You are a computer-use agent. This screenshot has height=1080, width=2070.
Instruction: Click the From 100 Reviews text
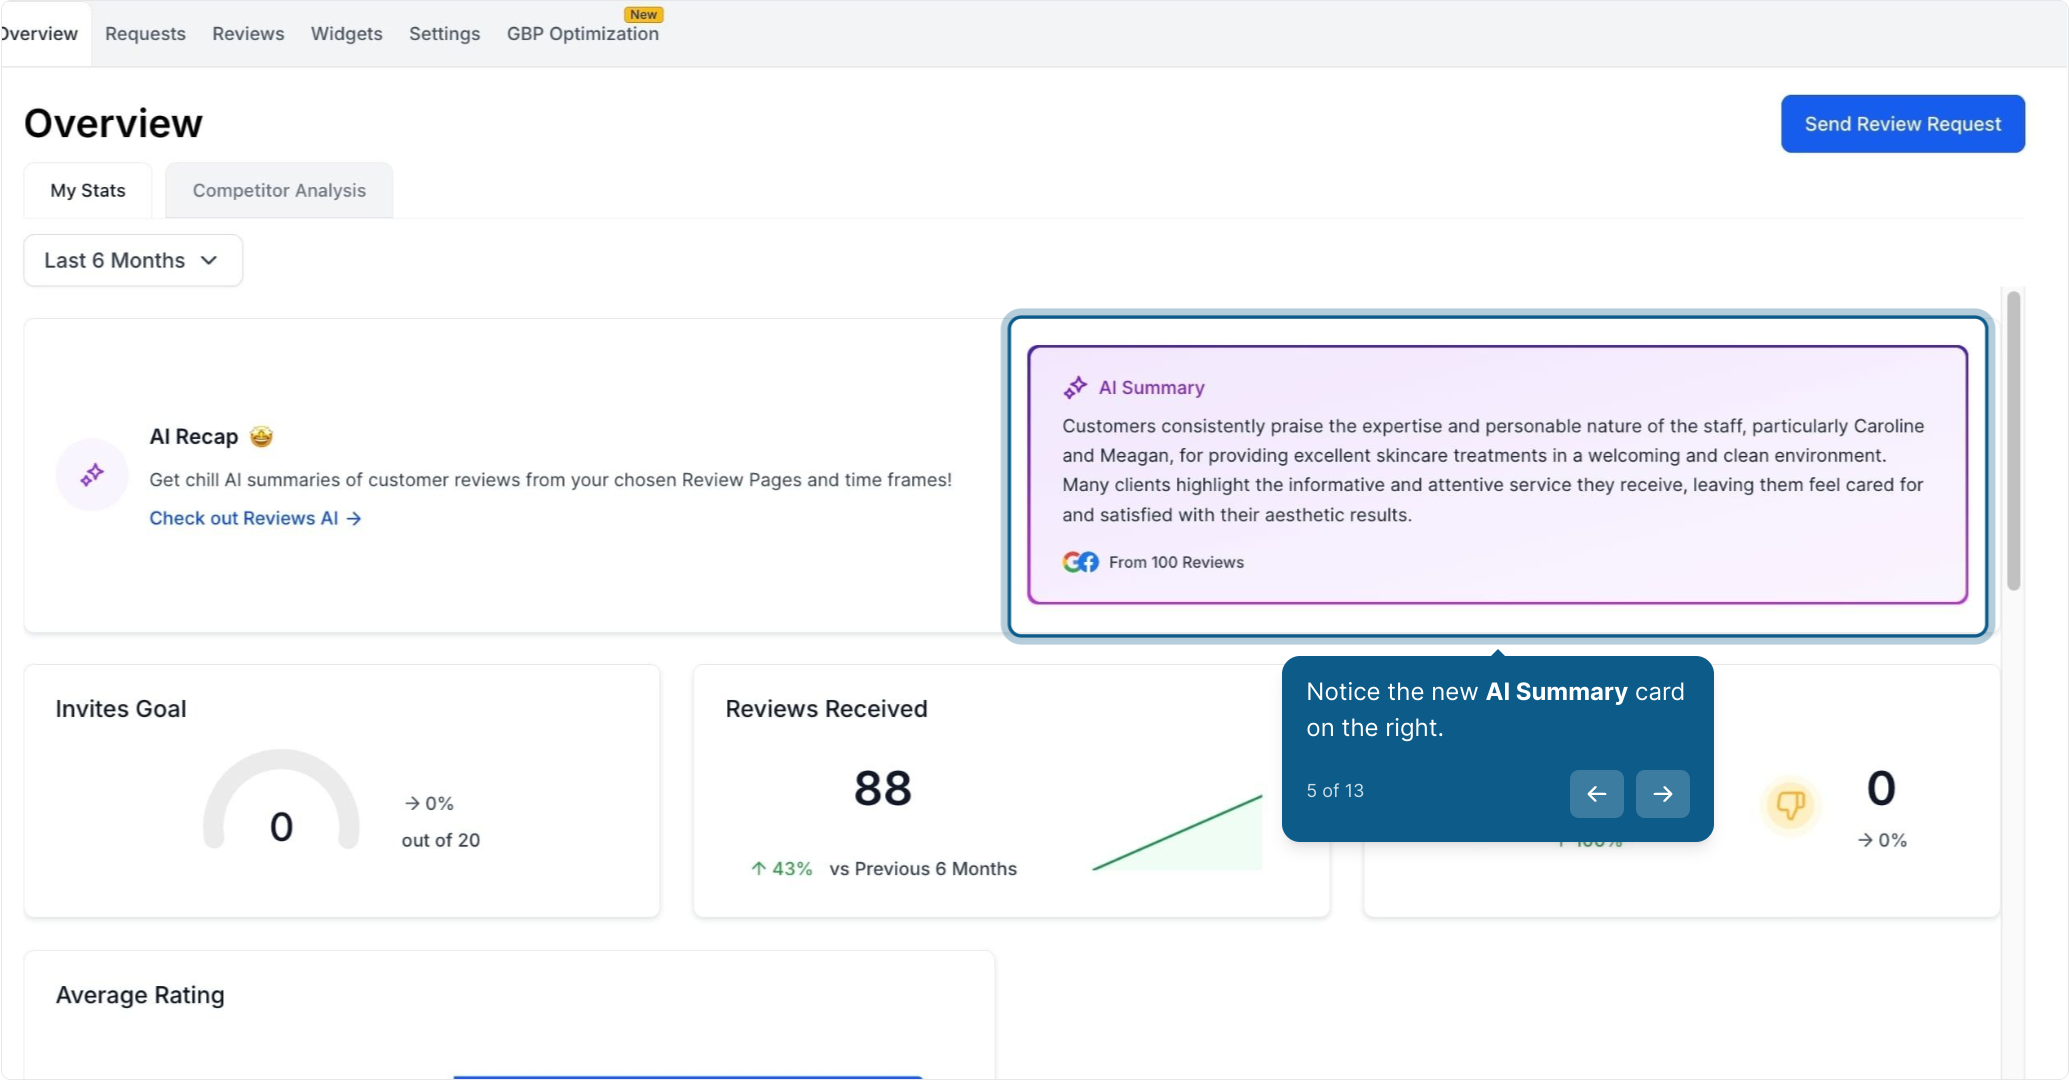[x=1176, y=562]
